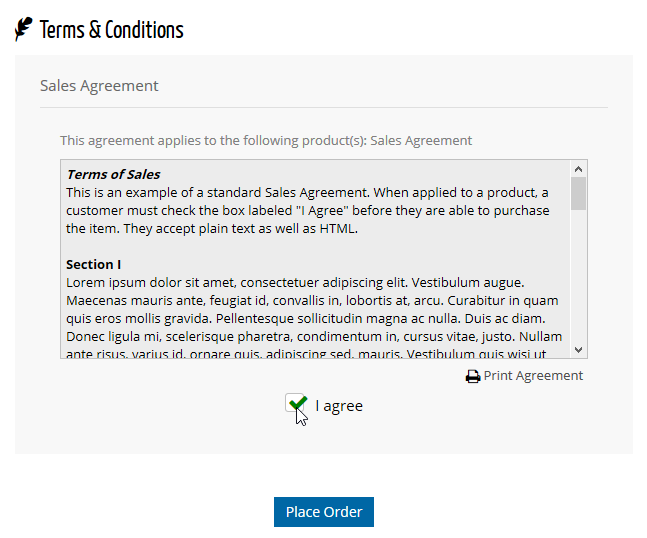Open the Print Agreement link

[x=532, y=376]
